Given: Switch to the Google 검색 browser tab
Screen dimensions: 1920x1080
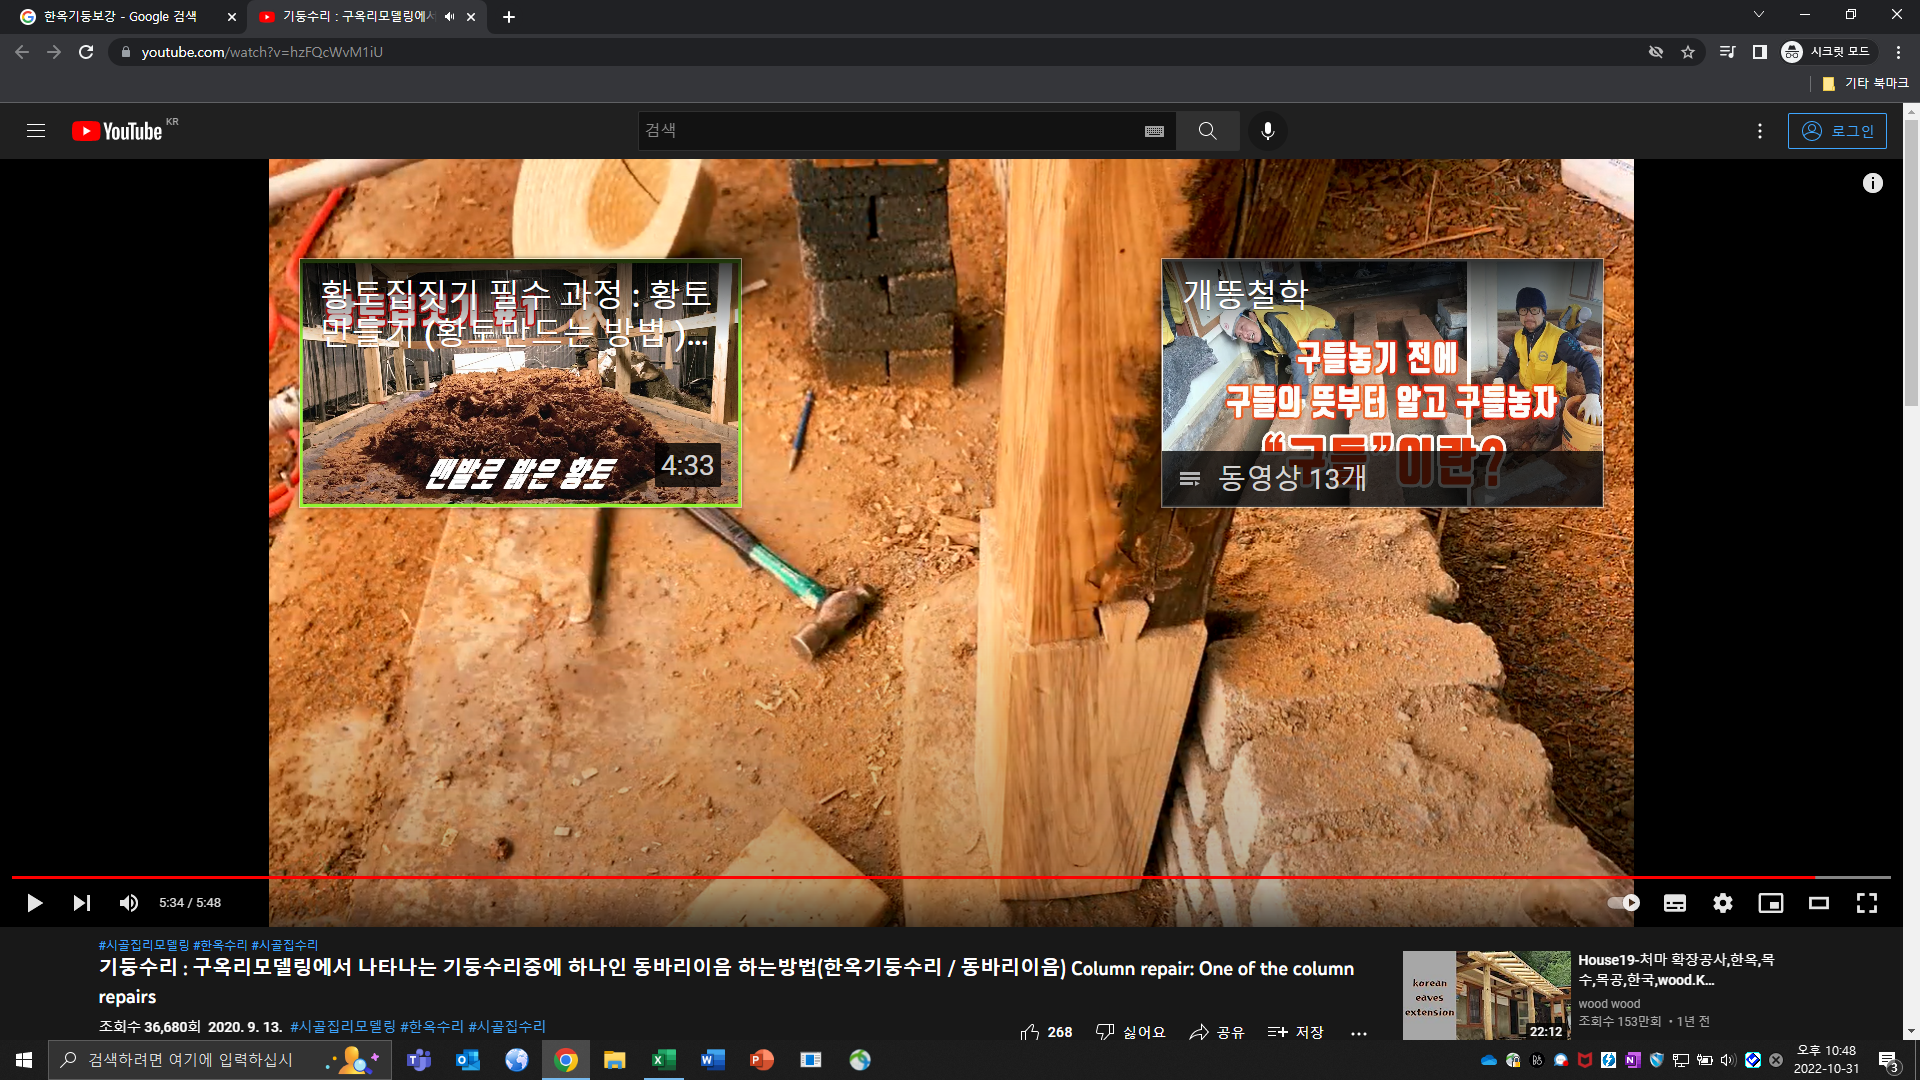Looking at the screenshot, I should 120,17.
